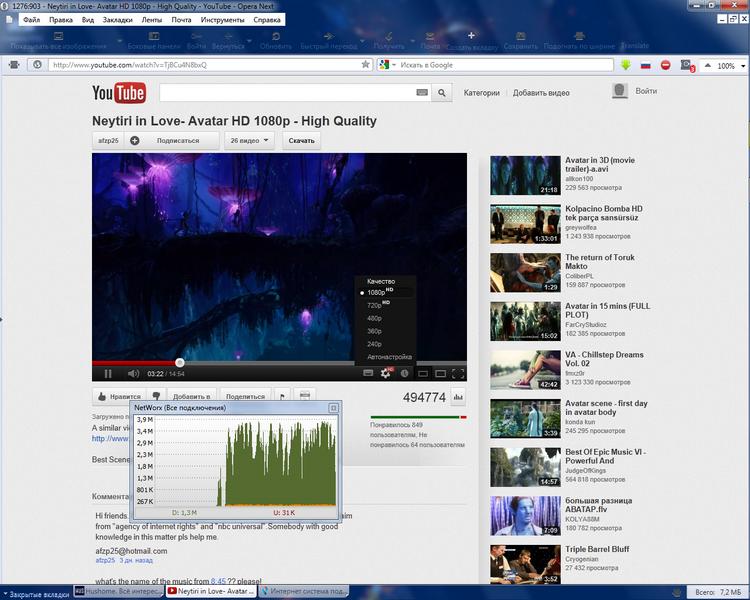This screenshot has width=750, height=600.
Task: Enter fullscreen video mode
Action: click(458, 374)
